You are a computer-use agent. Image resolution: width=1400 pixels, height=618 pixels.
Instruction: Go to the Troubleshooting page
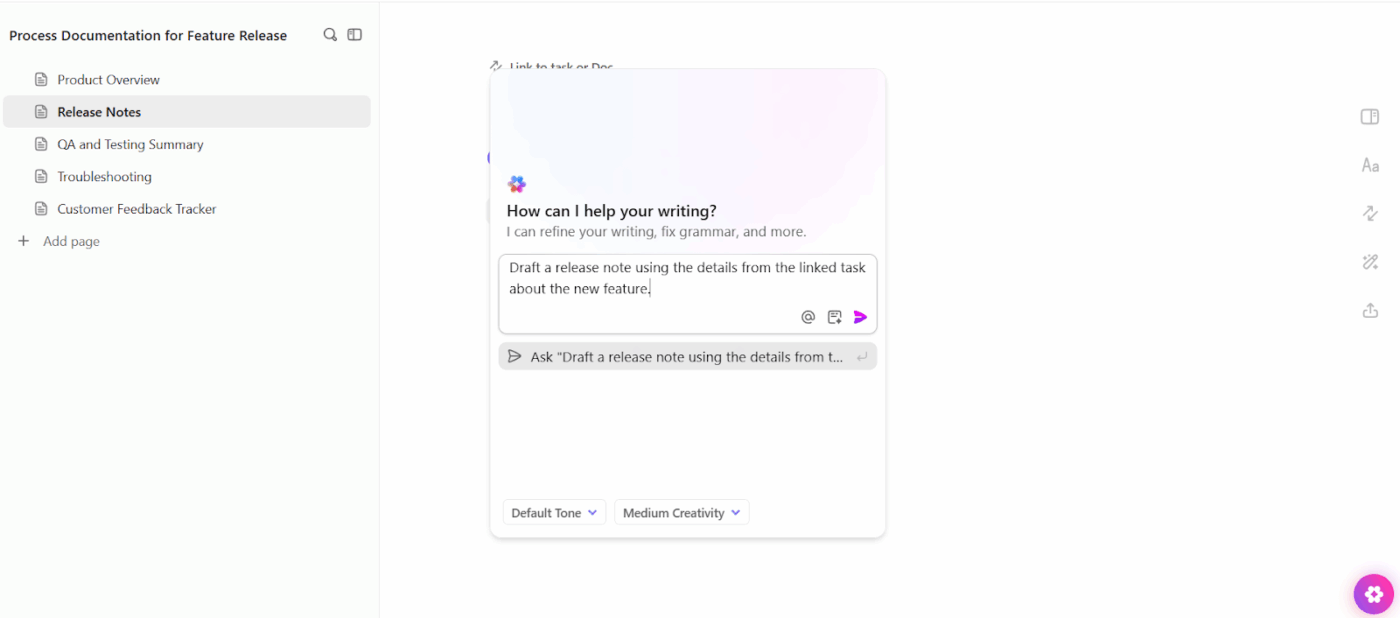104,177
